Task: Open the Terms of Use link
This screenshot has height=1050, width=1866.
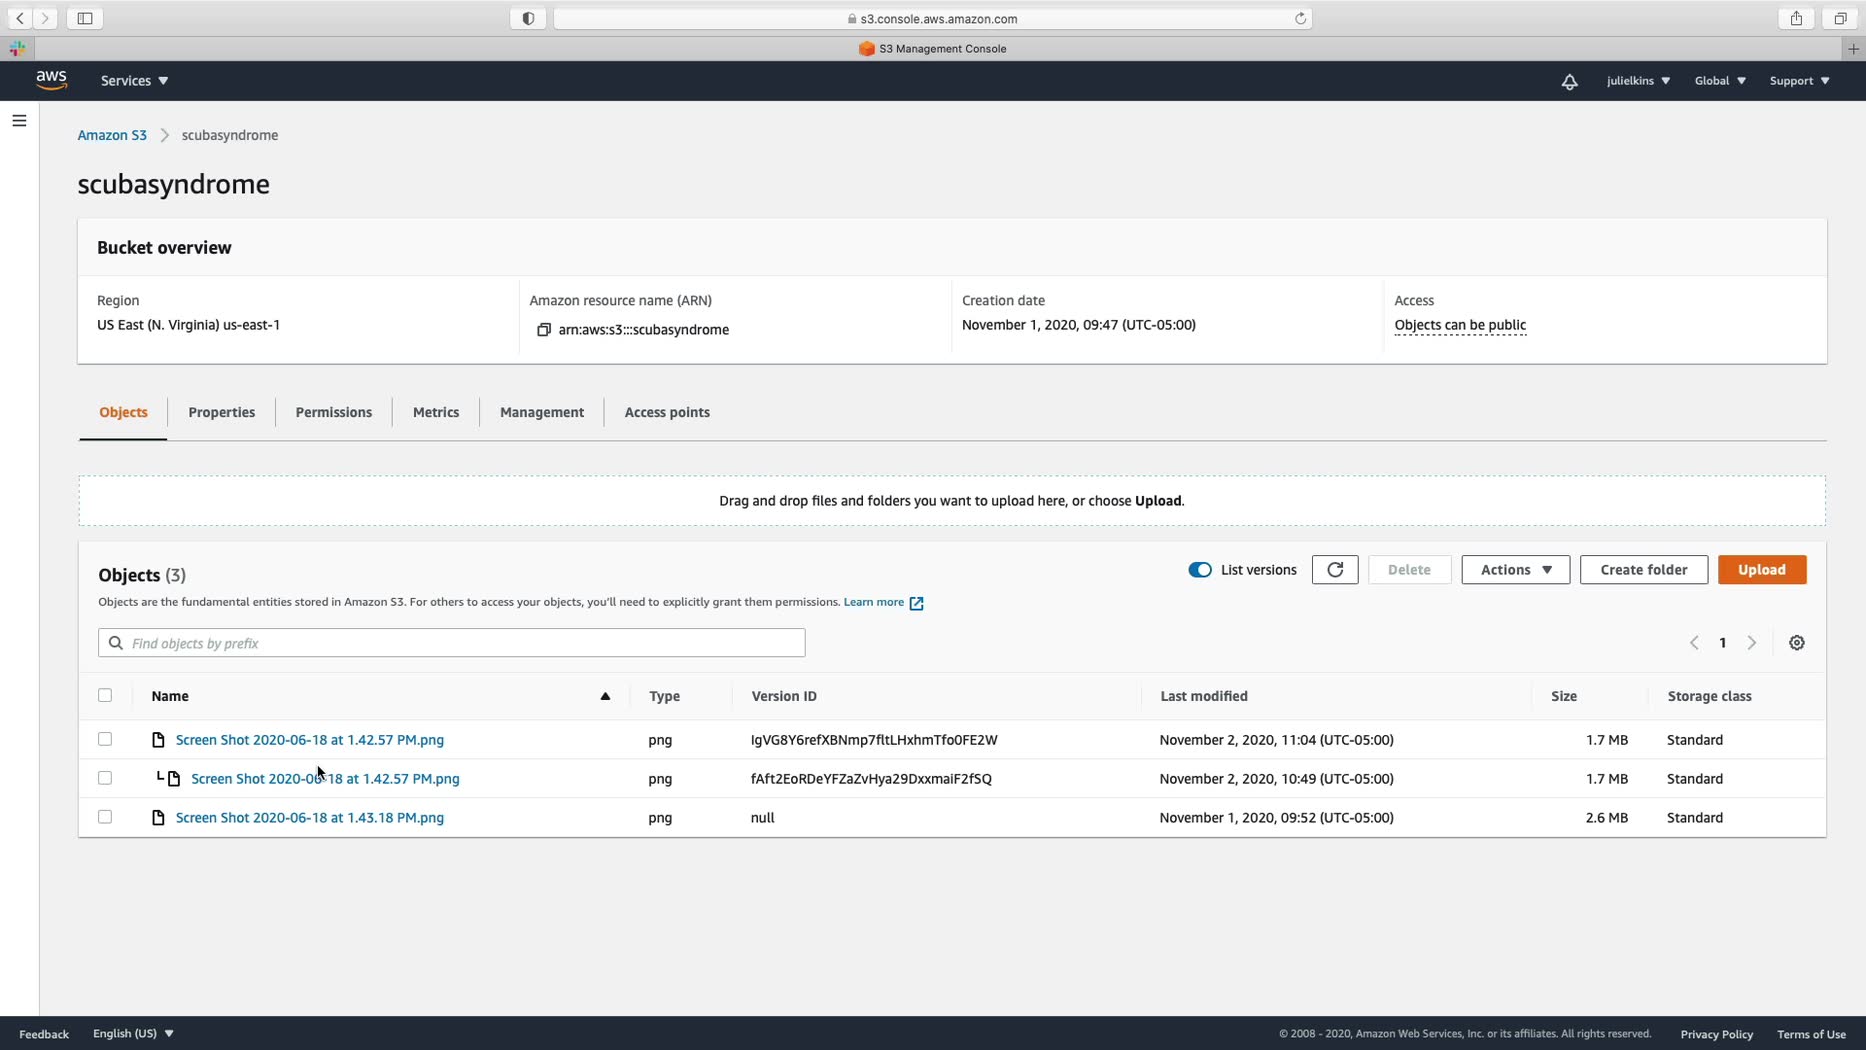Action: 1811,1034
